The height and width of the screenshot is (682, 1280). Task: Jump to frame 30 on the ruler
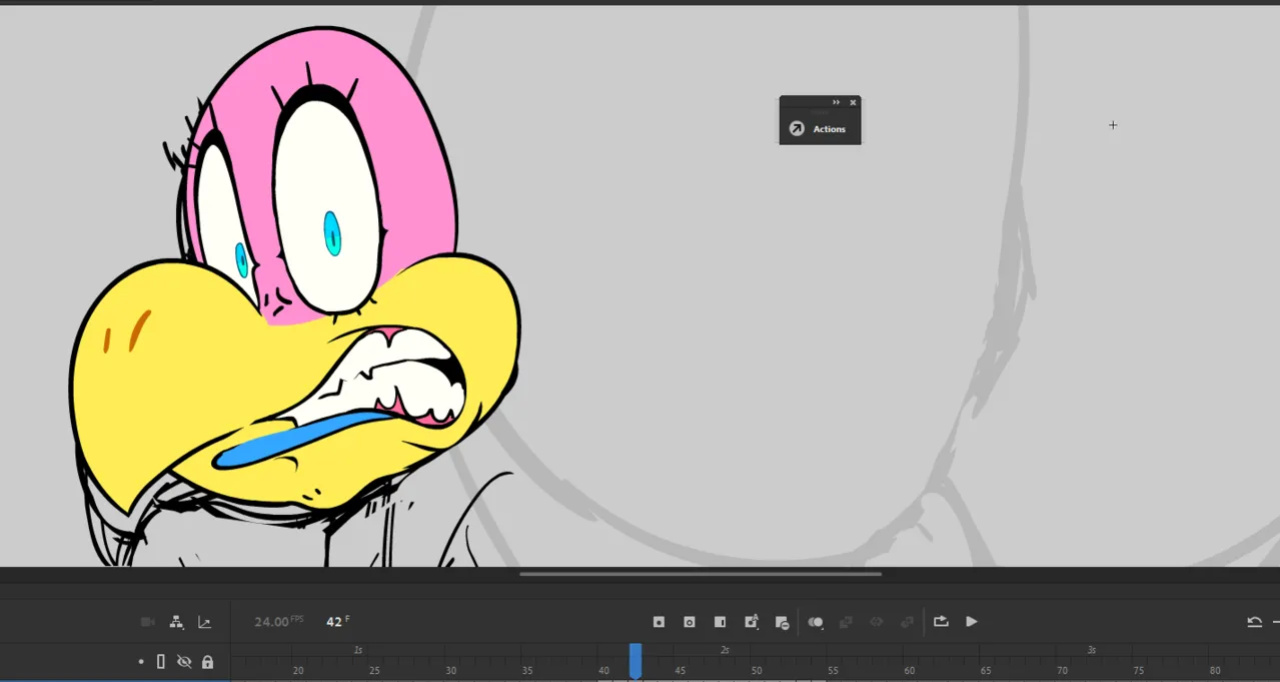pos(451,670)
